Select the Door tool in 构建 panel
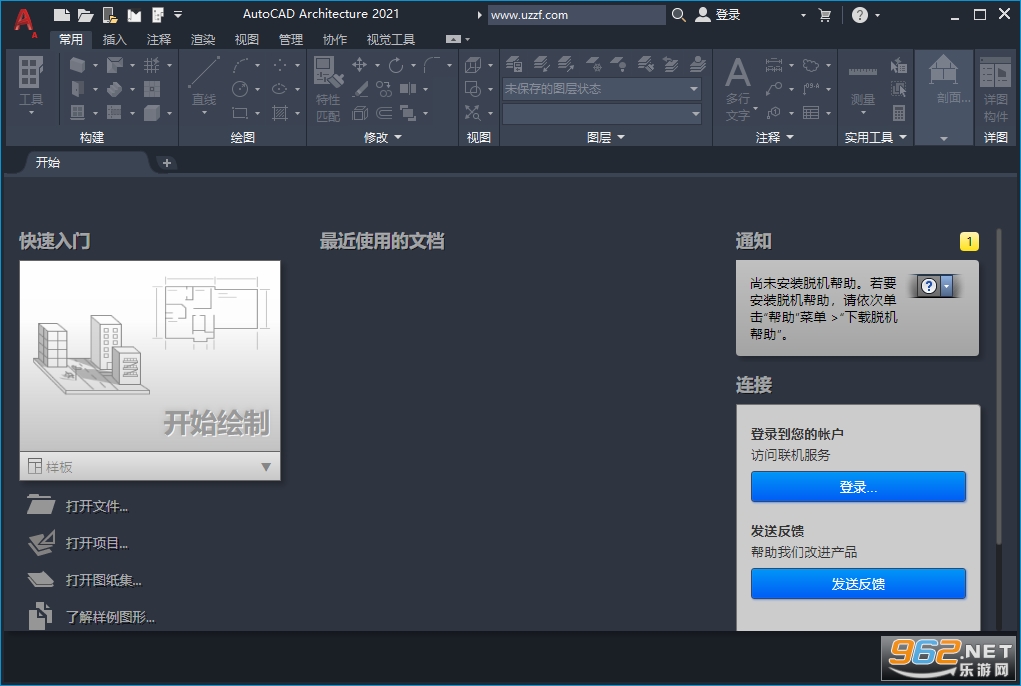1021x686 pixels. 77,89
